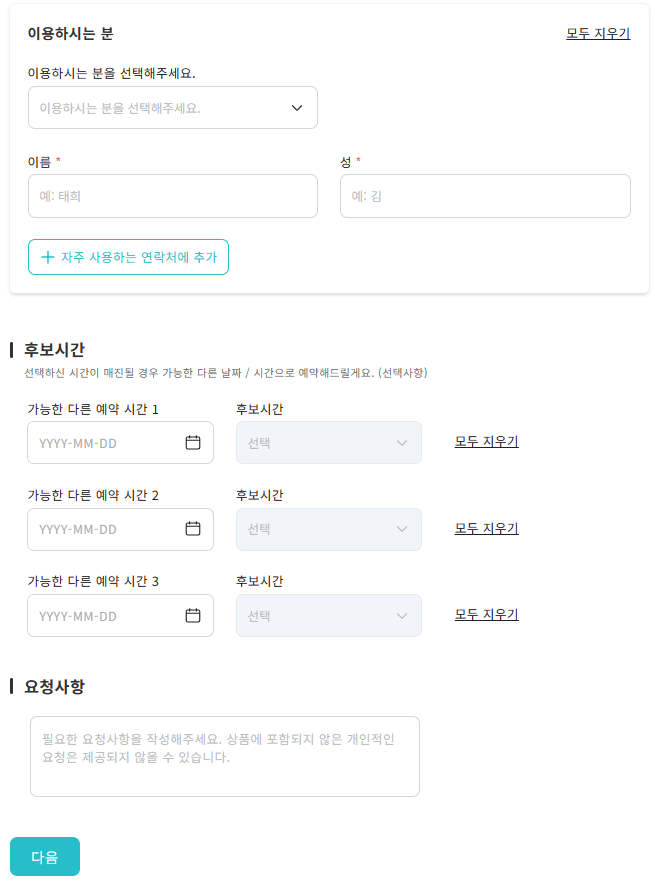
Task: Click inside the 이름 input field
Action: point(172,196)
